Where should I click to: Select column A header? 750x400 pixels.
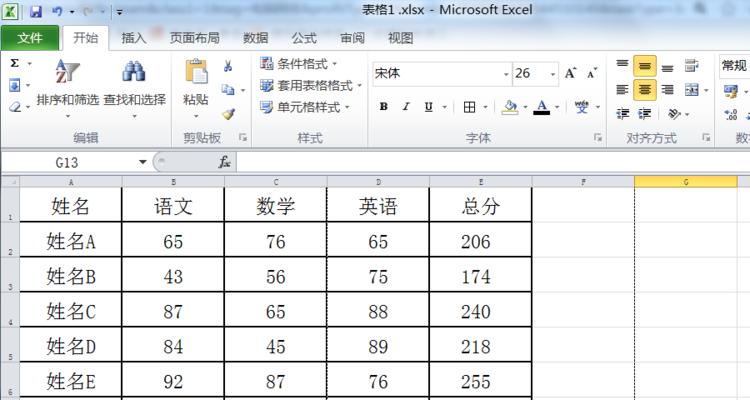(71, 182)
